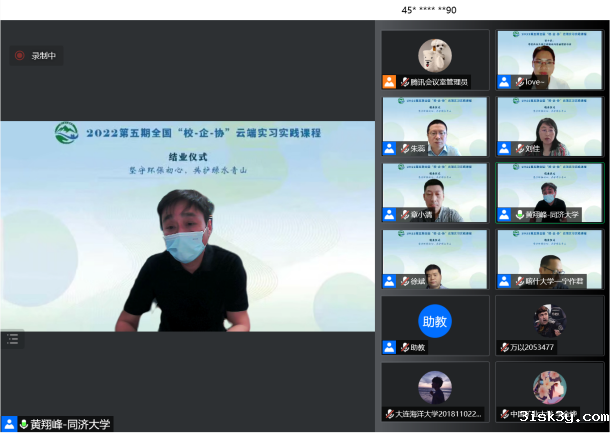Click the muted microphone icon beside 朱淼
This screenshot has height=433, width=610.
[x=405, y=148]
